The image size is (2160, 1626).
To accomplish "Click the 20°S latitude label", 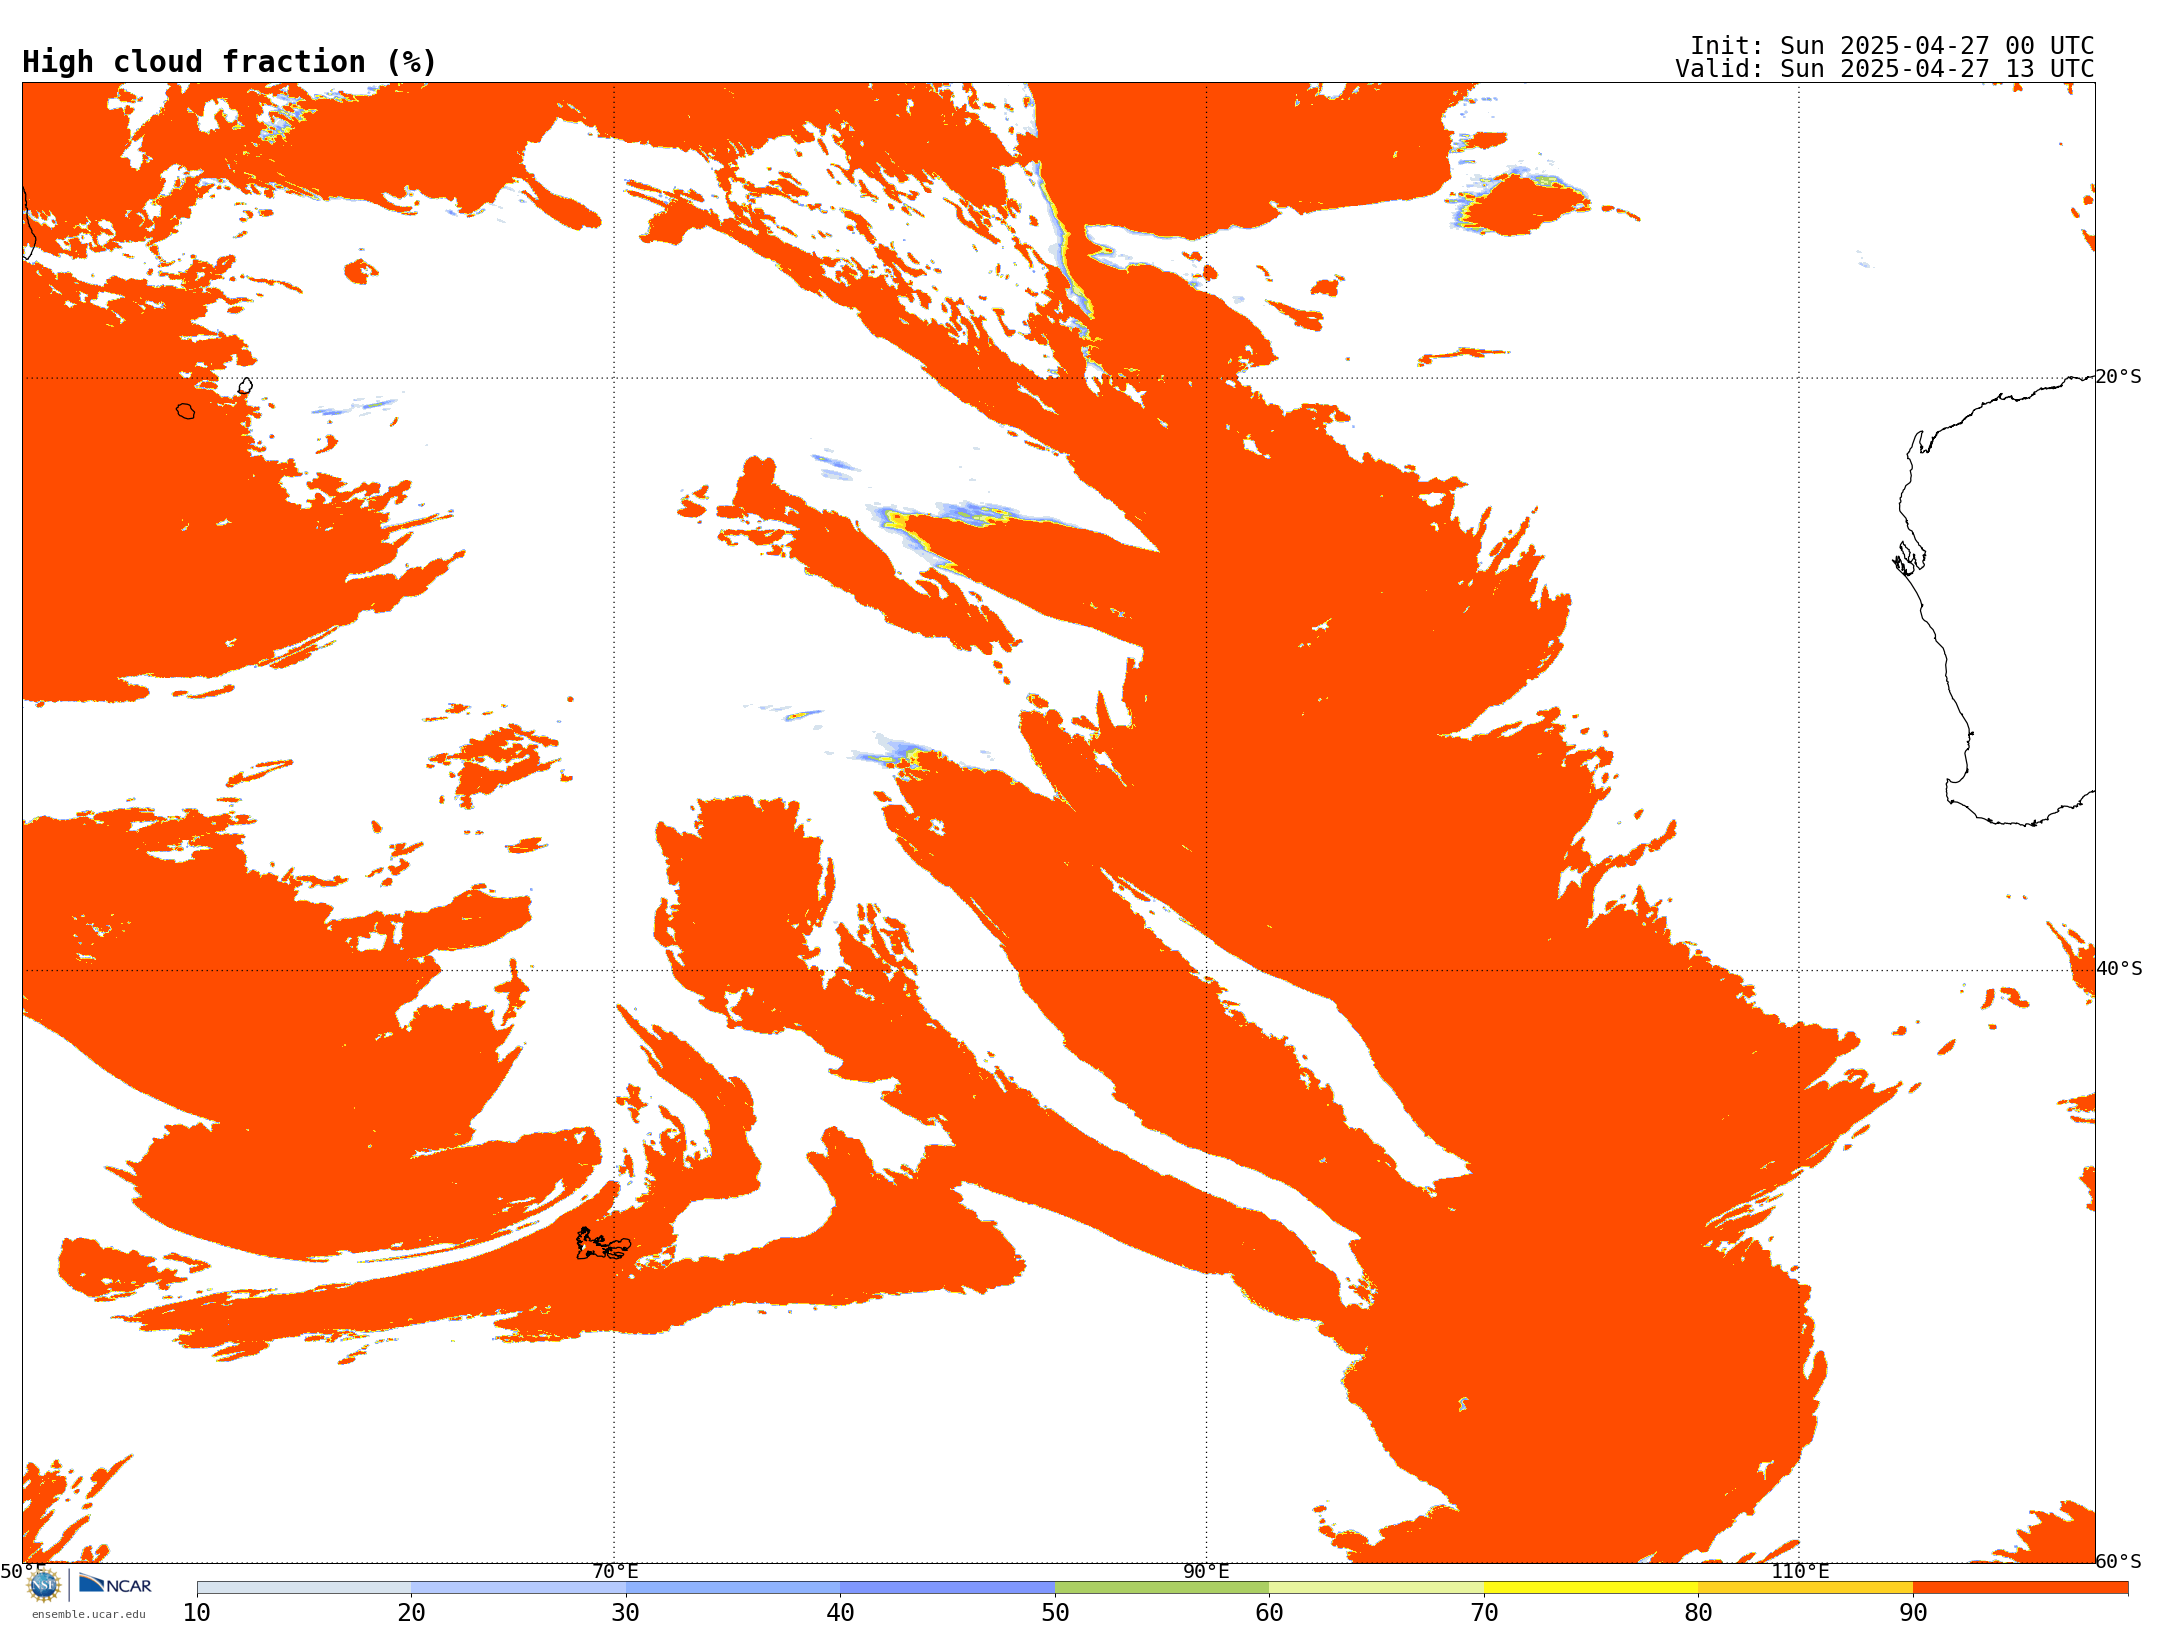I will [2118, 377].
